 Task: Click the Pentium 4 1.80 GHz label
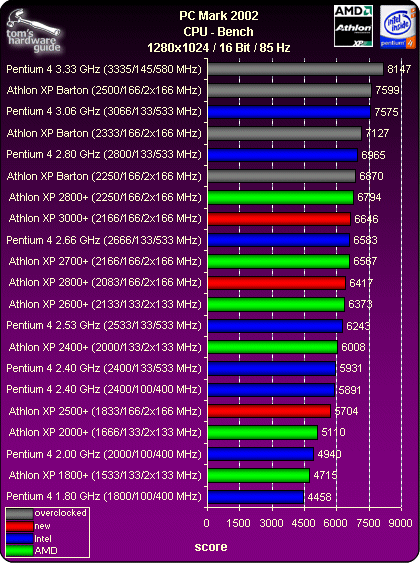(x=104, y=496)
